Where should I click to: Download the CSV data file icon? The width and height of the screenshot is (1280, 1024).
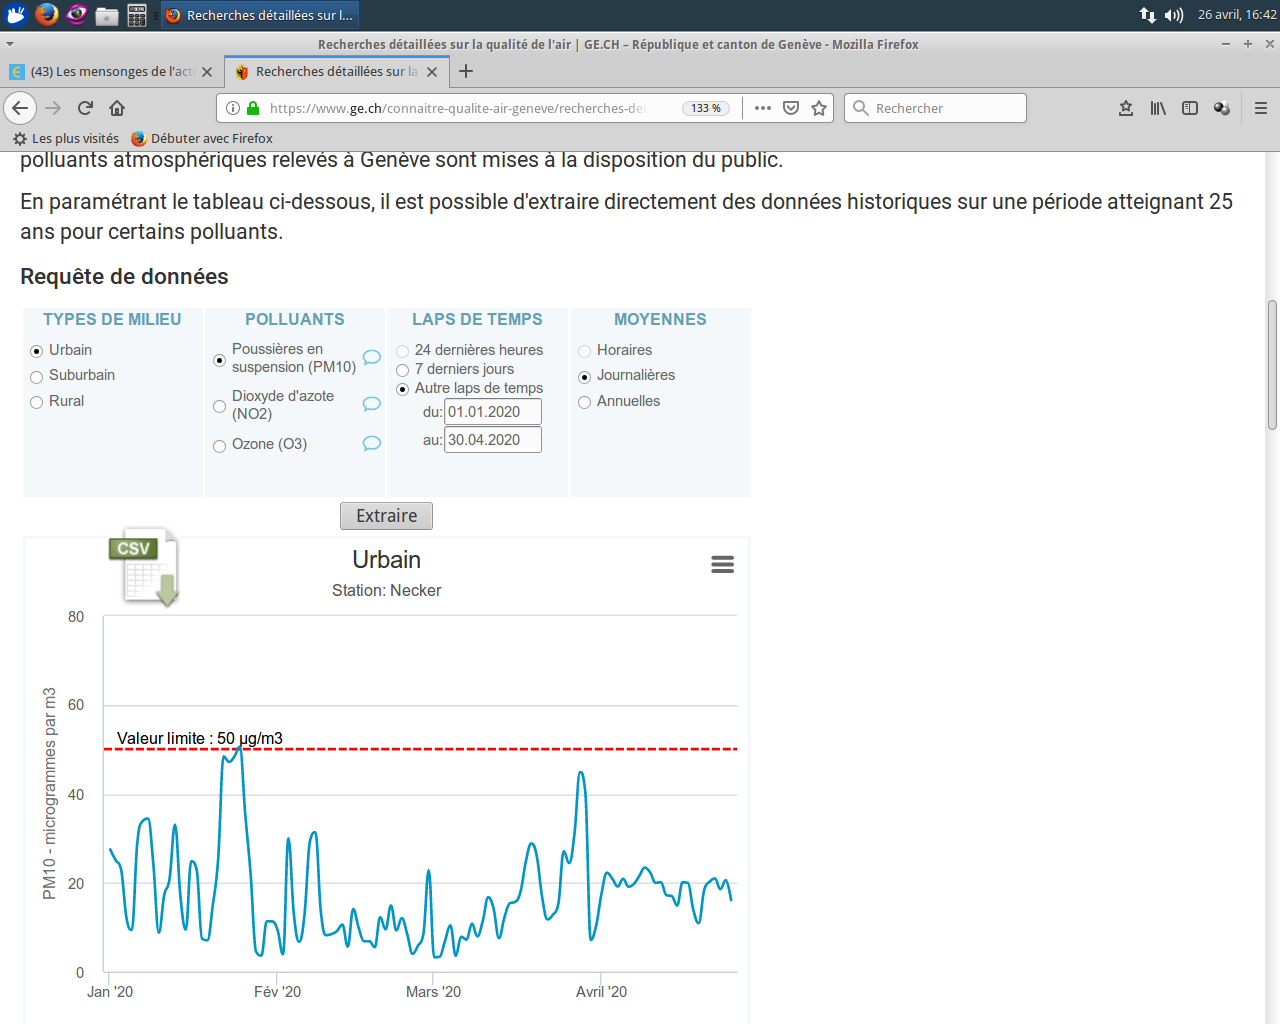(x=145, y=567)
